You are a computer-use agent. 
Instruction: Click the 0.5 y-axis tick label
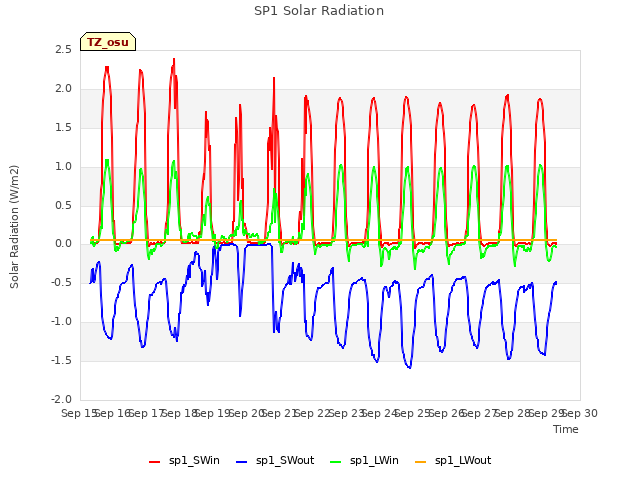[63, 205]
